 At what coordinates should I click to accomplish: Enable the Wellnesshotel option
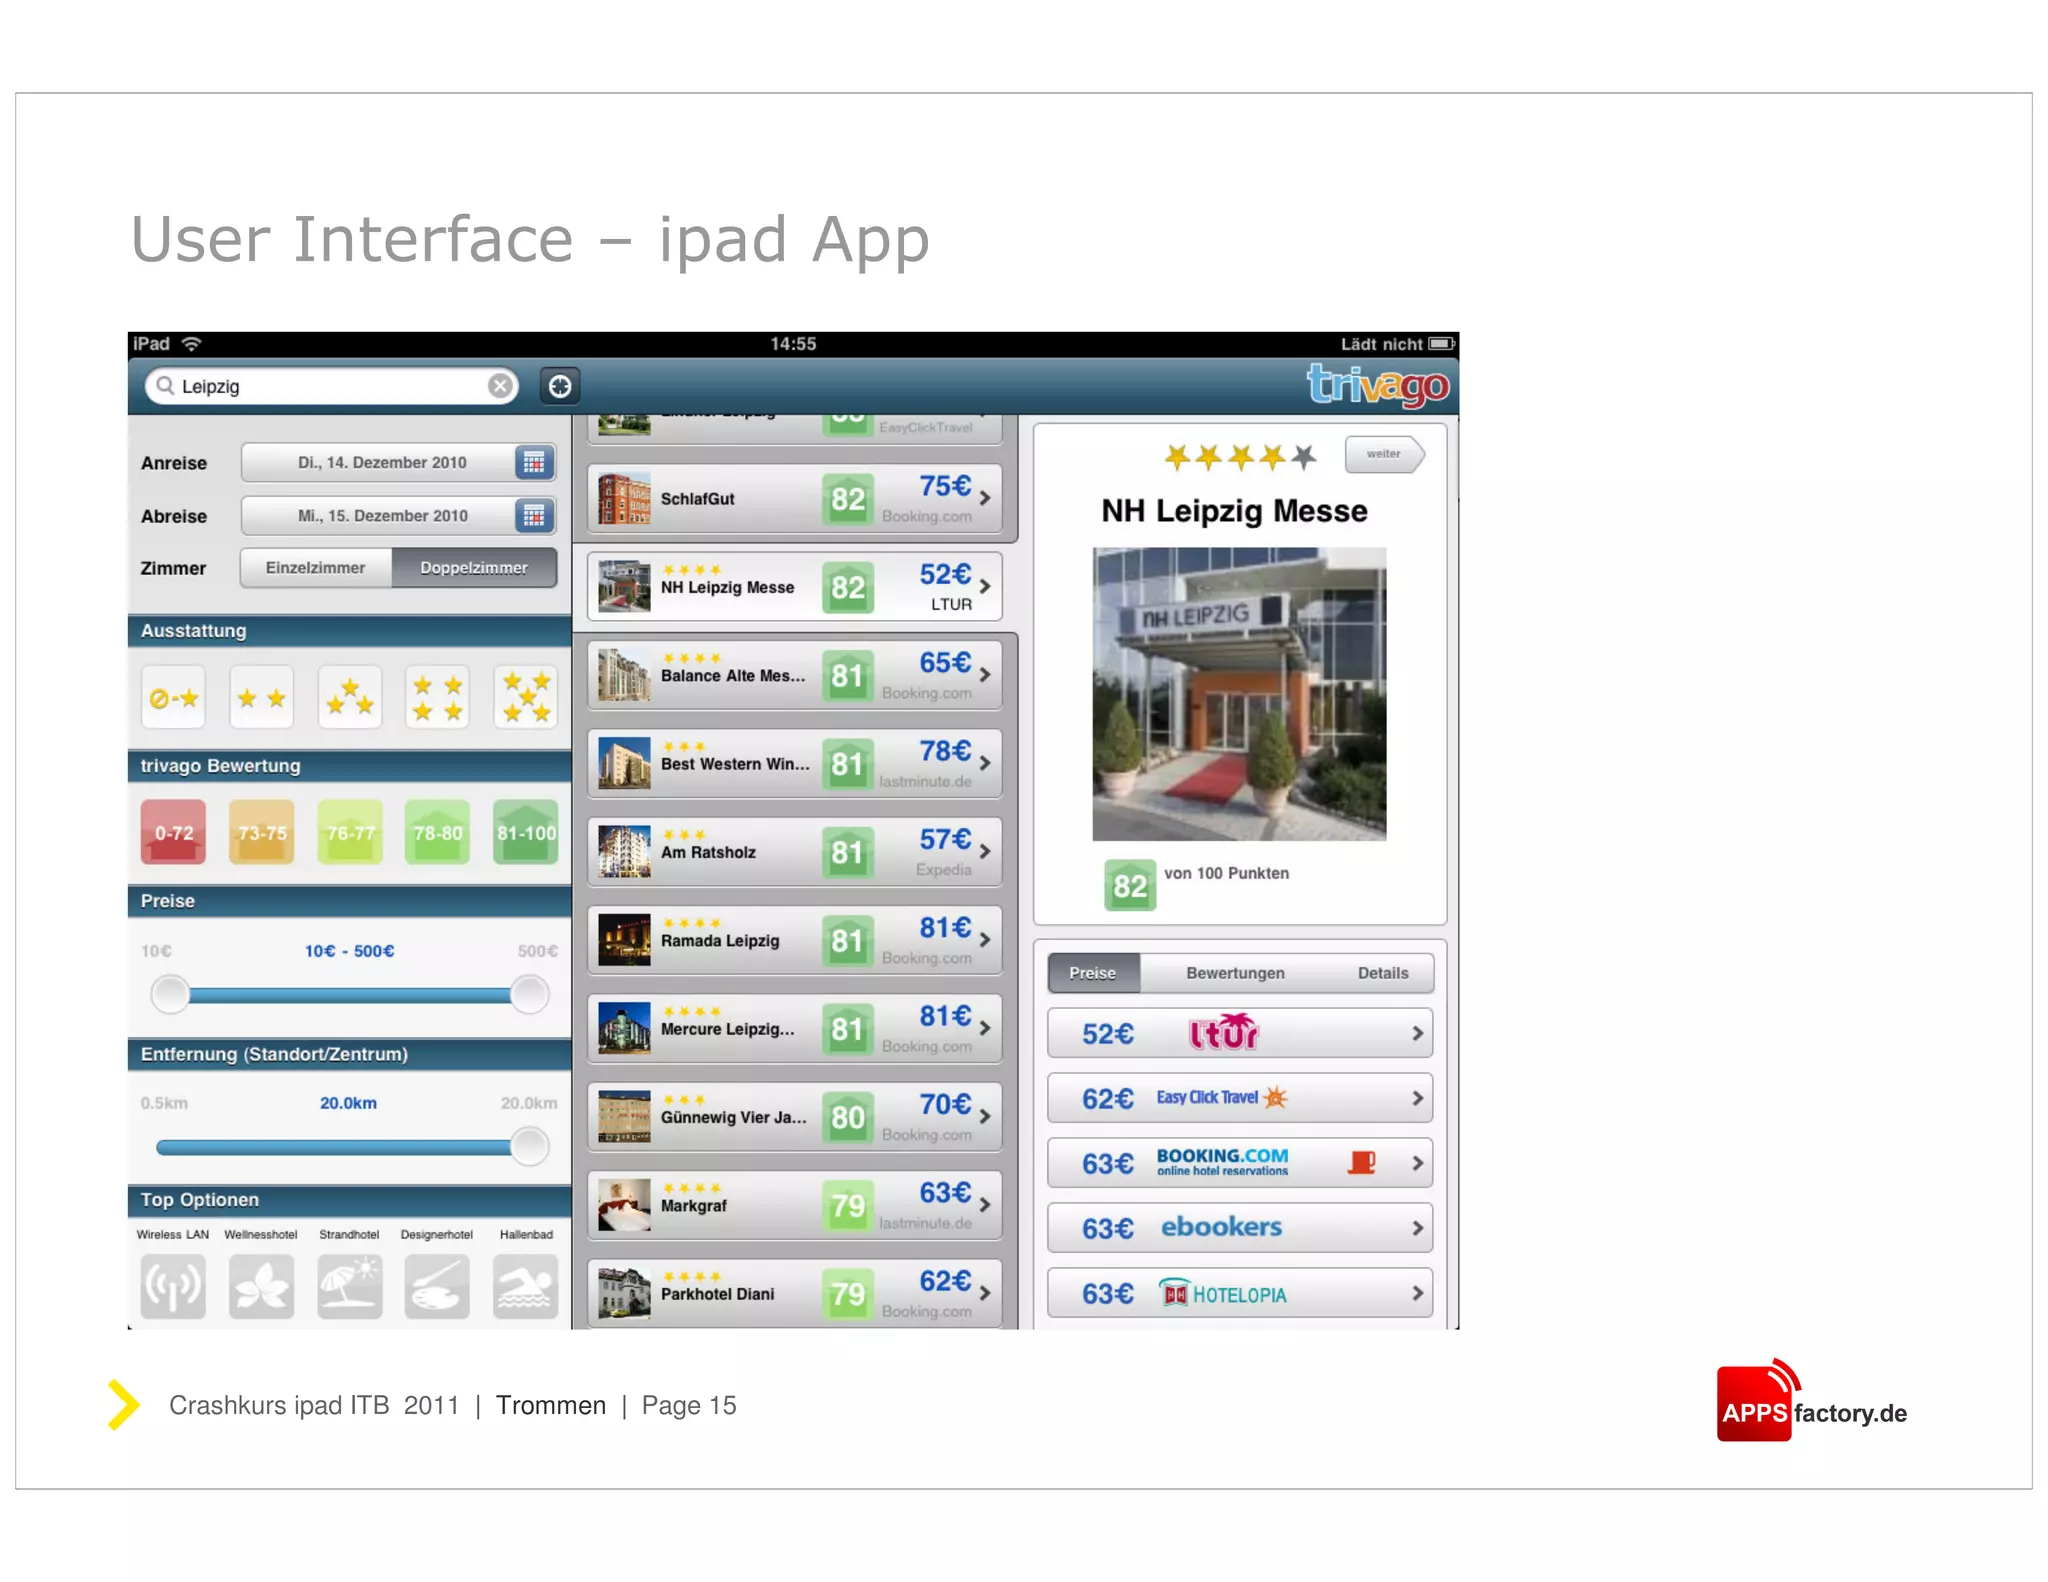pos(261,1286)
